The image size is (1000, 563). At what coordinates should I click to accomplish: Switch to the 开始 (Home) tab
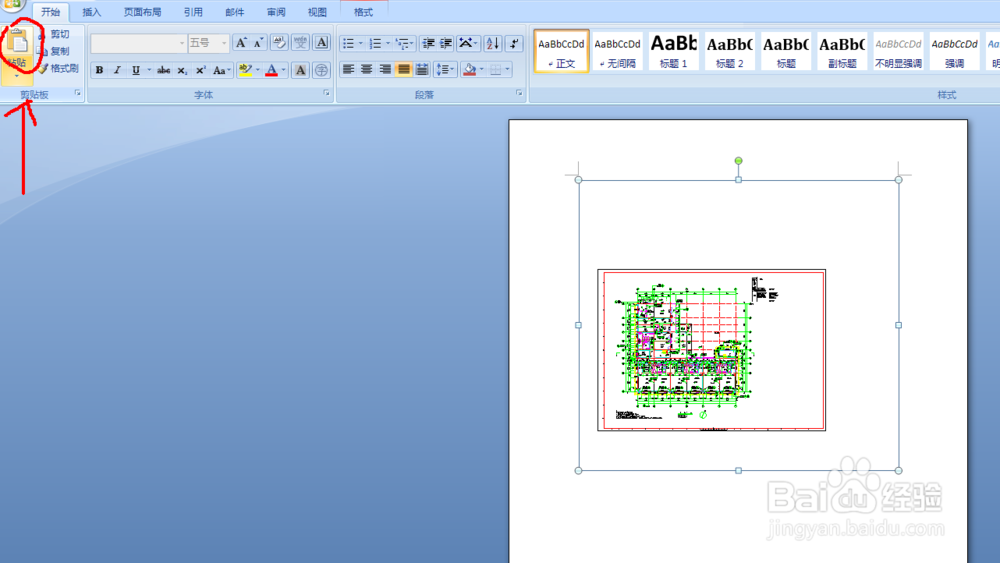click(x=50, y=12)
